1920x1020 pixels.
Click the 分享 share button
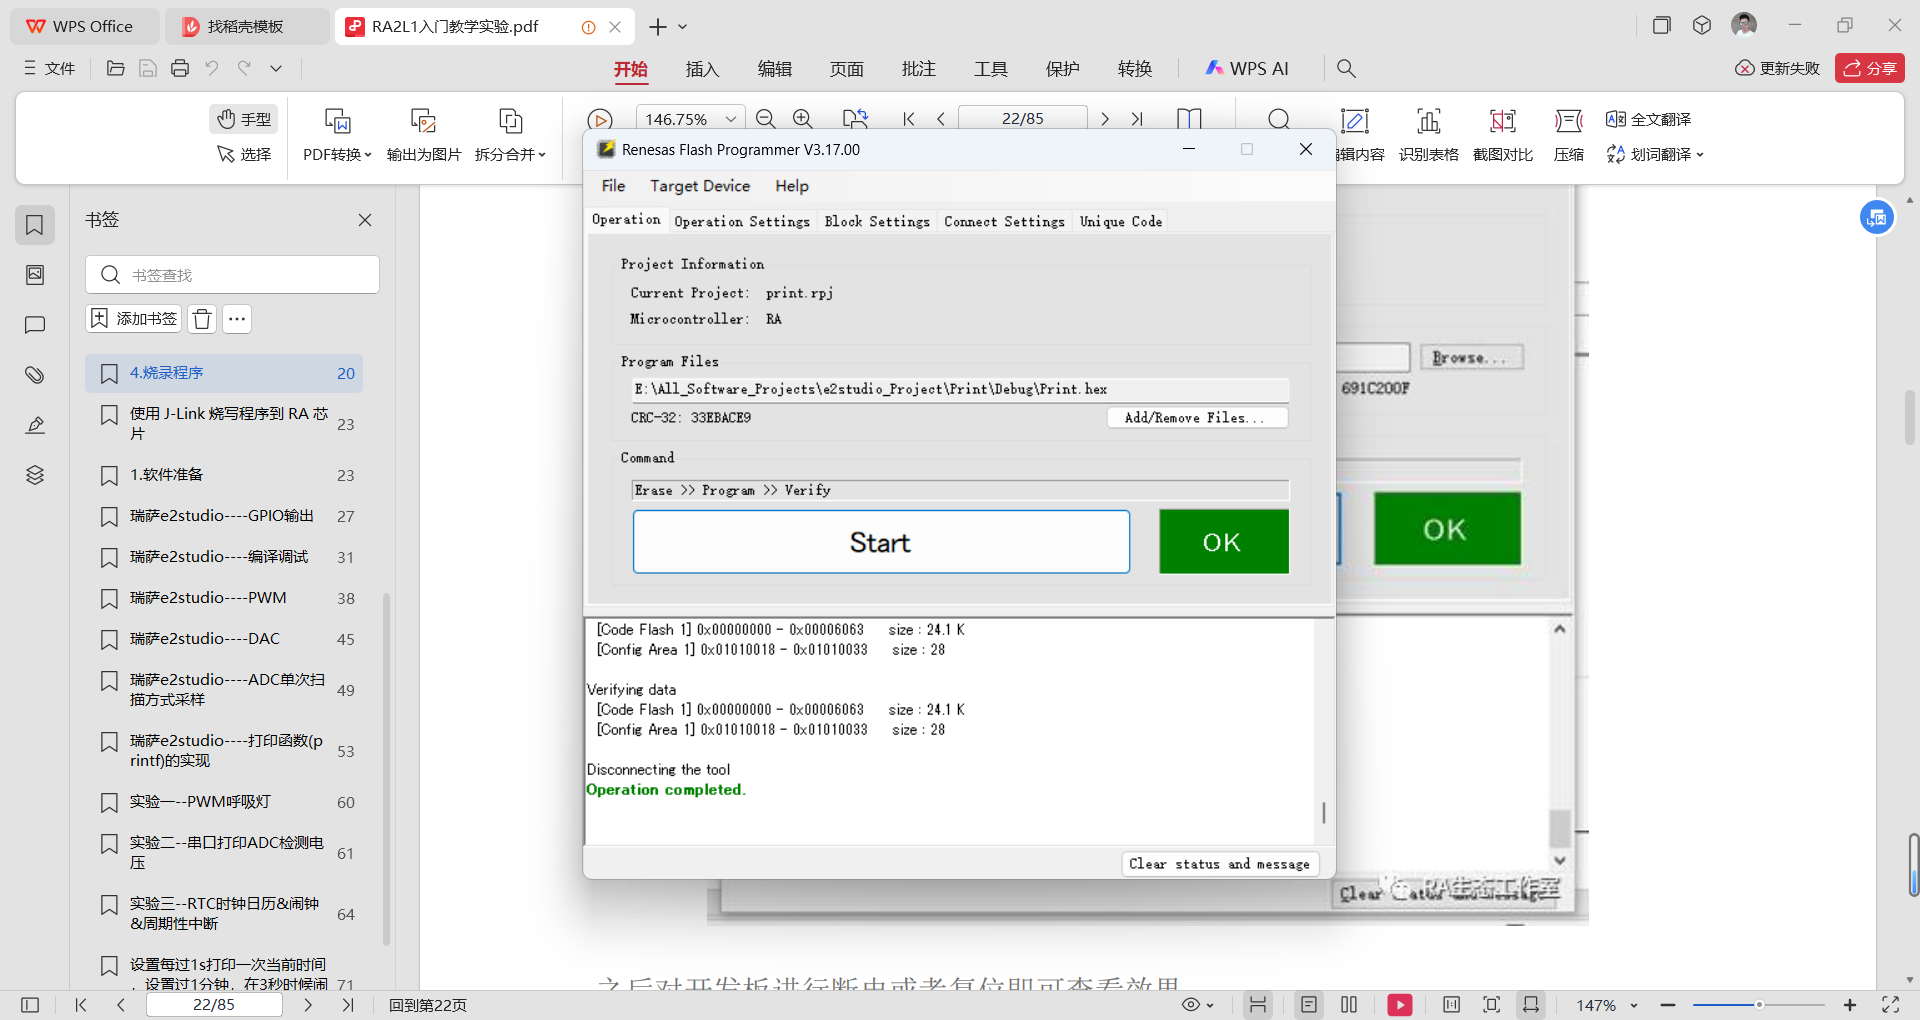[x=1869, y=68]
